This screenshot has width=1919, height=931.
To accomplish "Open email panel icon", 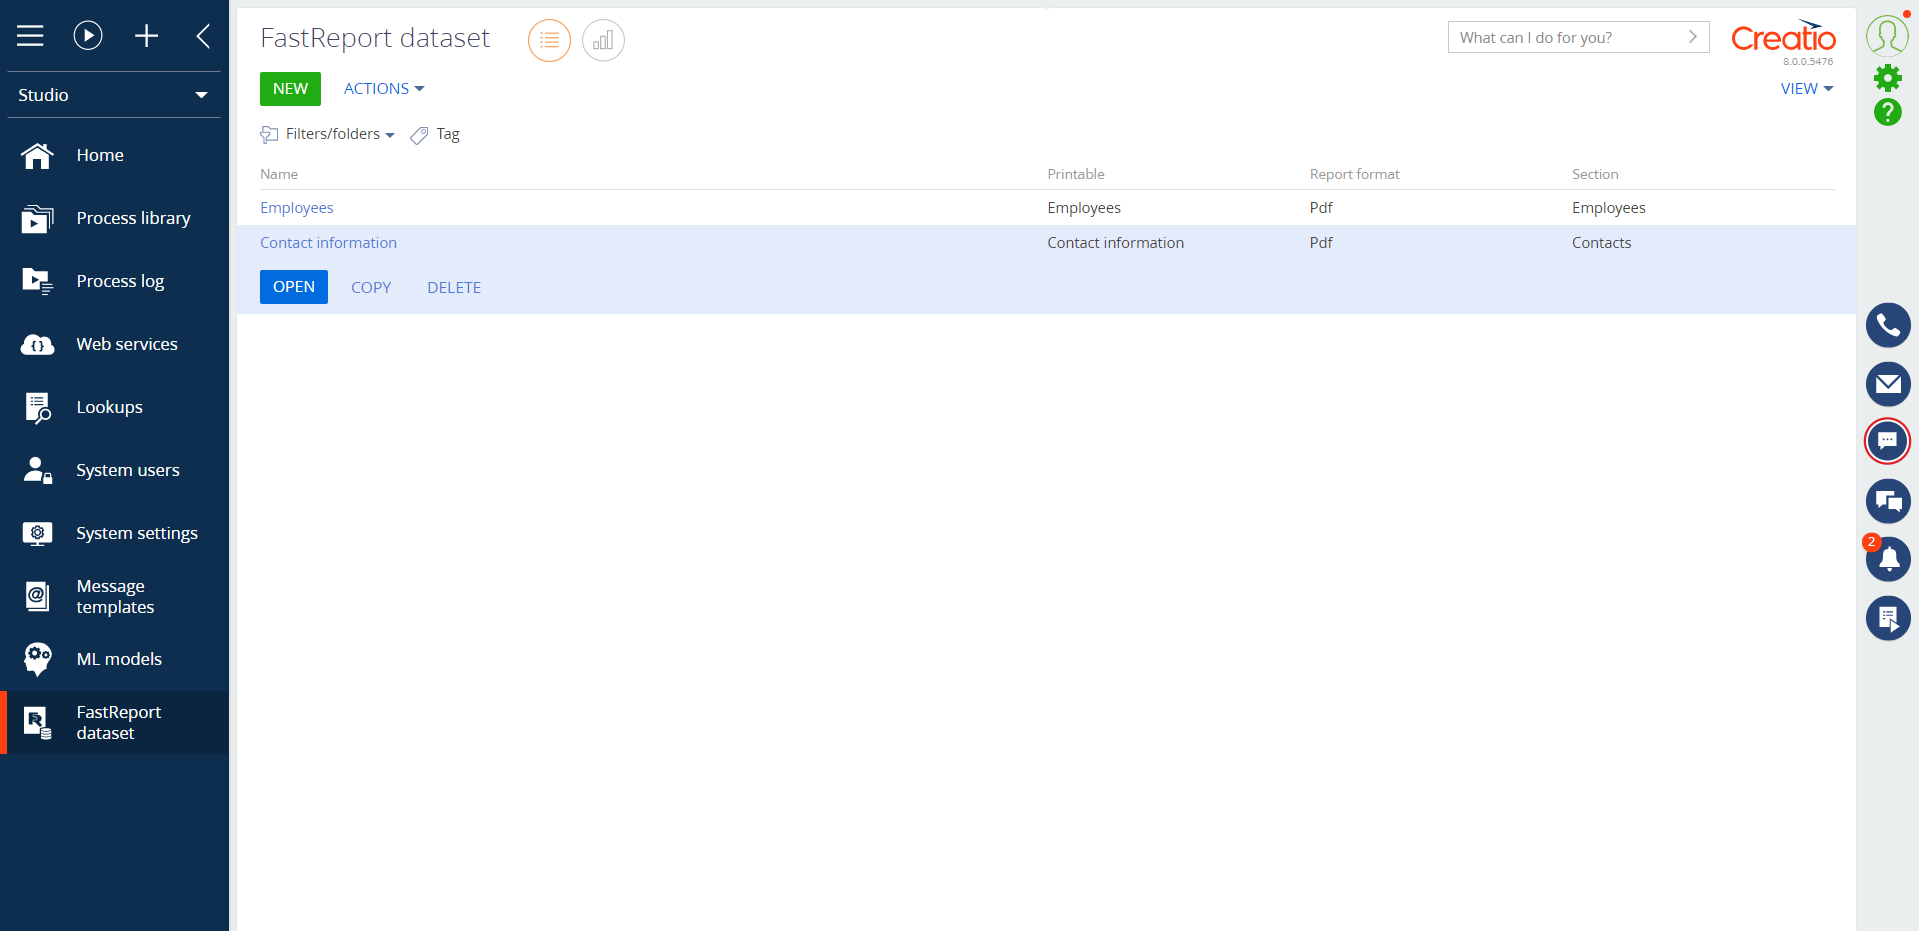I will click(x=1888, y=384).
